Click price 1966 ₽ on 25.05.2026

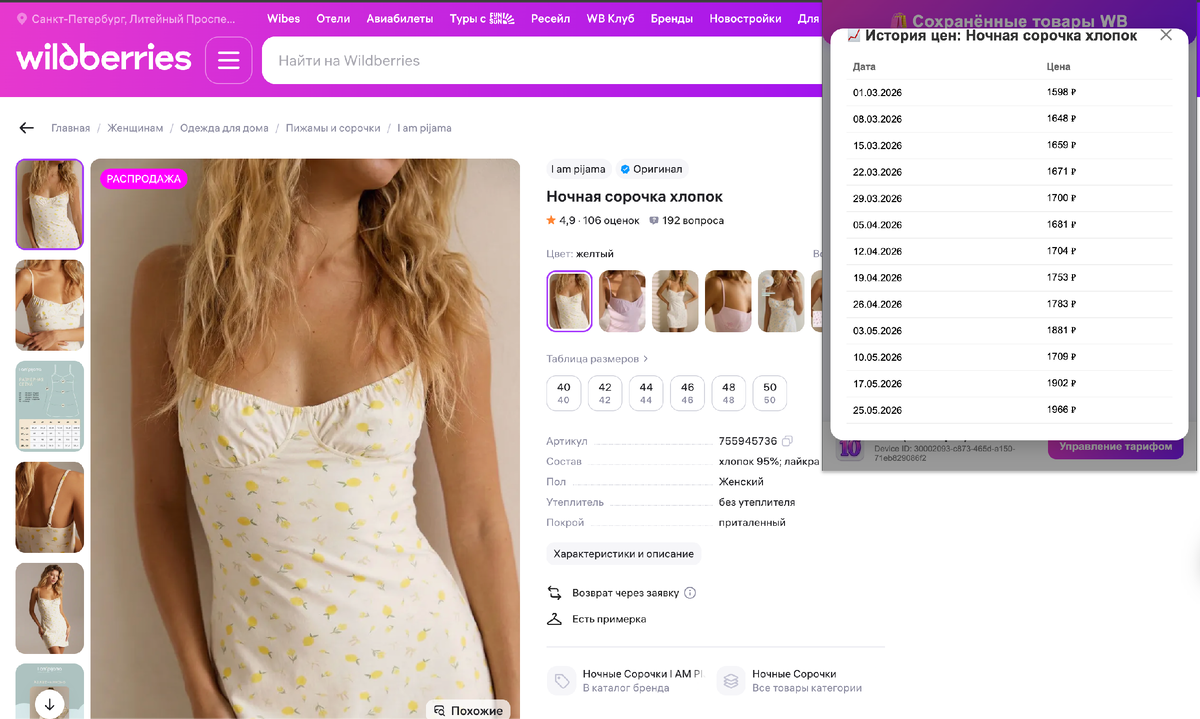coord(1061,410)
